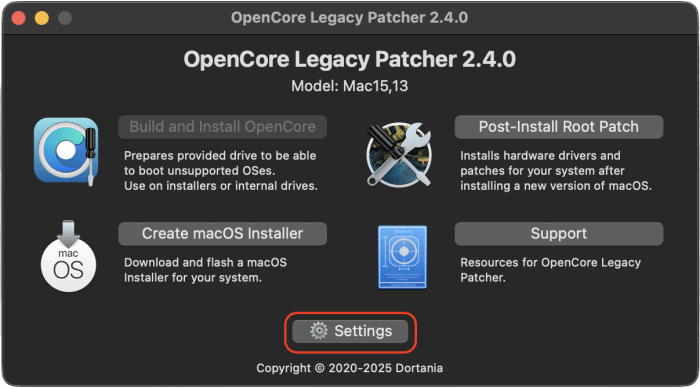Open the Support resources button
The width and height of the screenshot is (700, 389).
coord(559,234)
